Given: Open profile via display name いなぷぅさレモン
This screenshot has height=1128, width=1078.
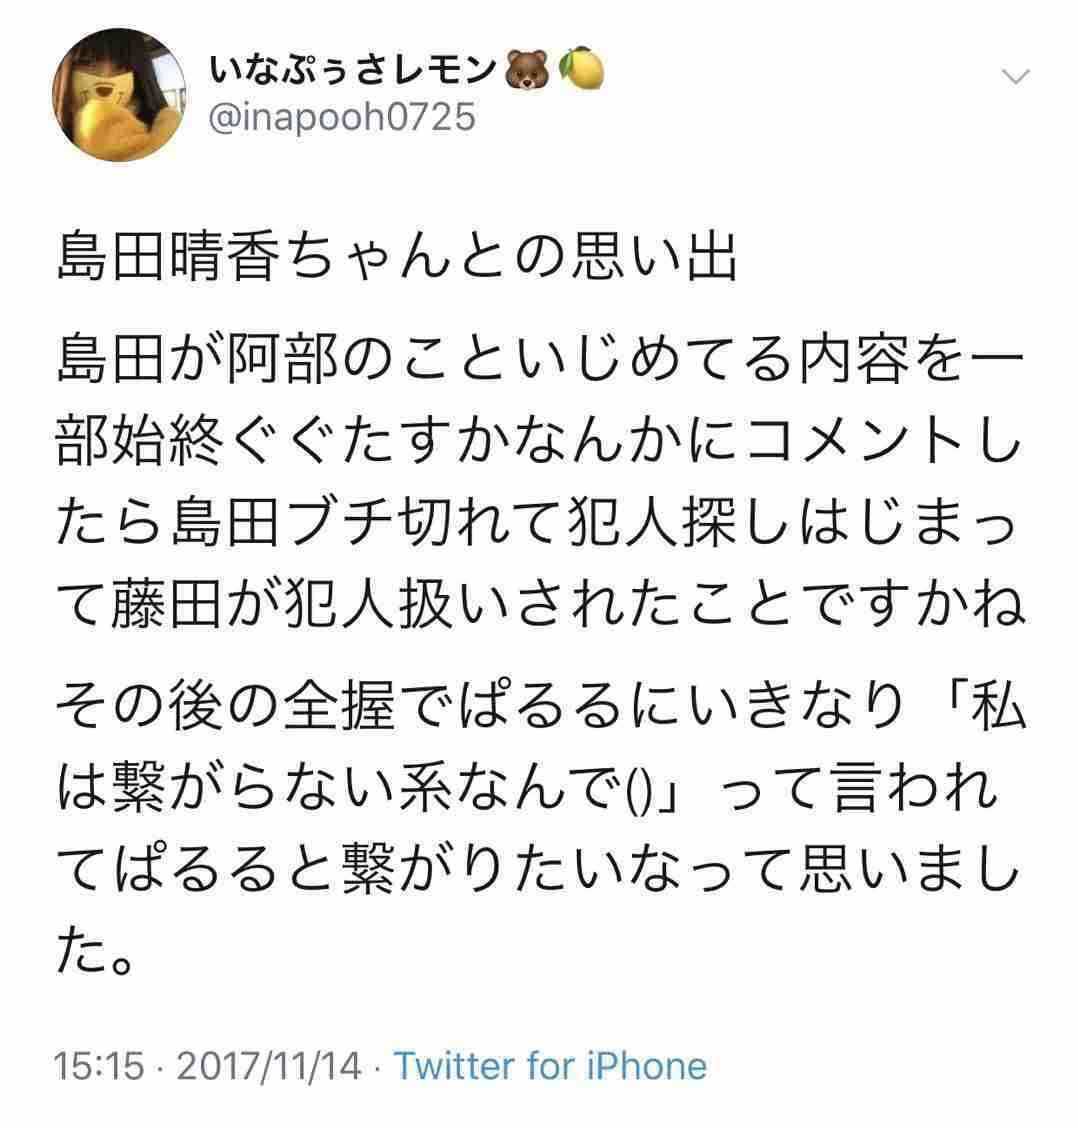Looking at the screenshot, I should [x=352, y=70].
